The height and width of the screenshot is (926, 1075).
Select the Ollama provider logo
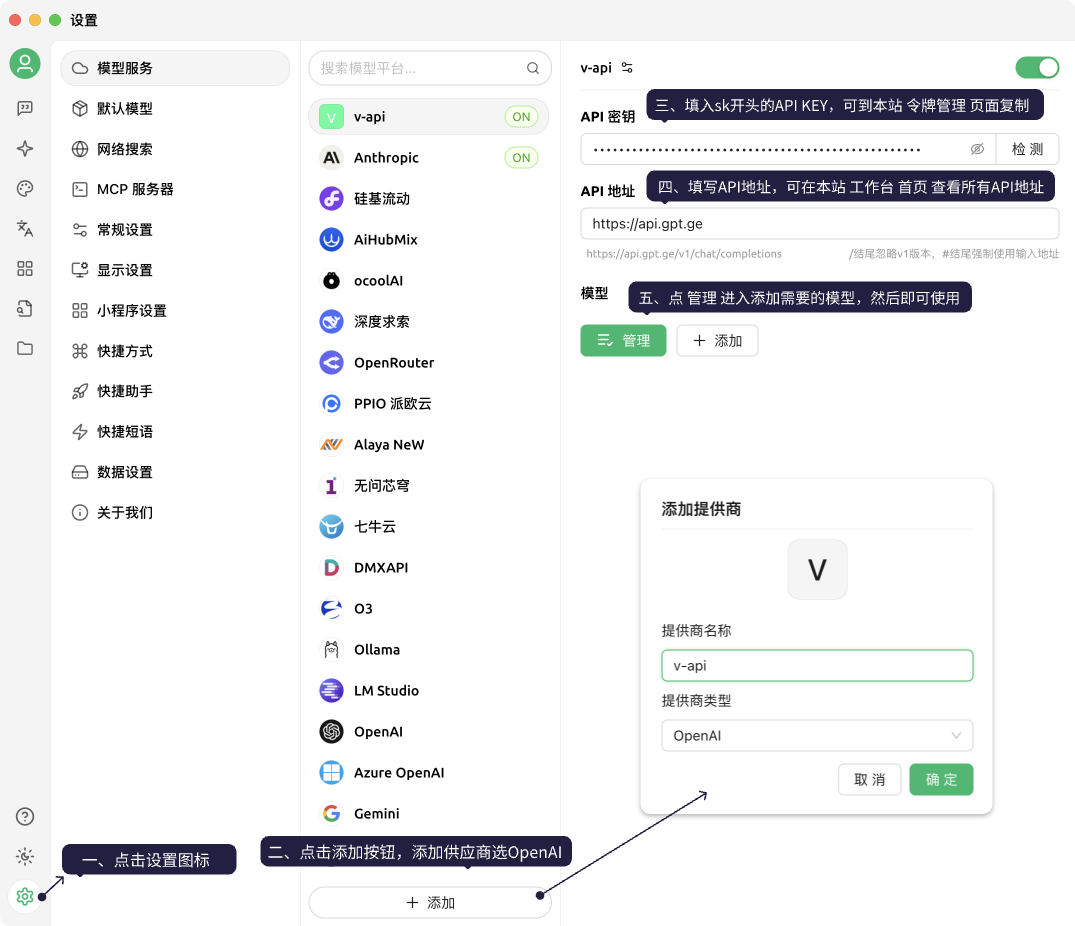coord(331,650)
